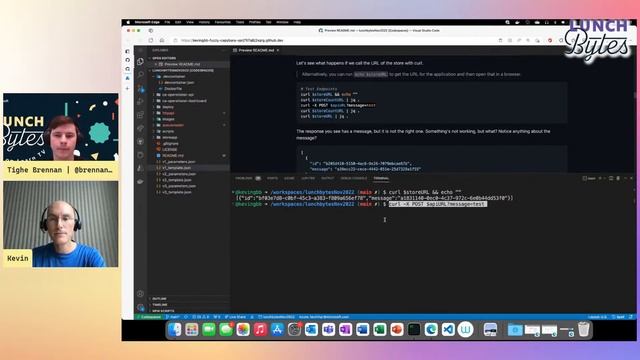Screen dimensions: 640x360
Task: Open Music from the dock
Action: tap(260, 329)
